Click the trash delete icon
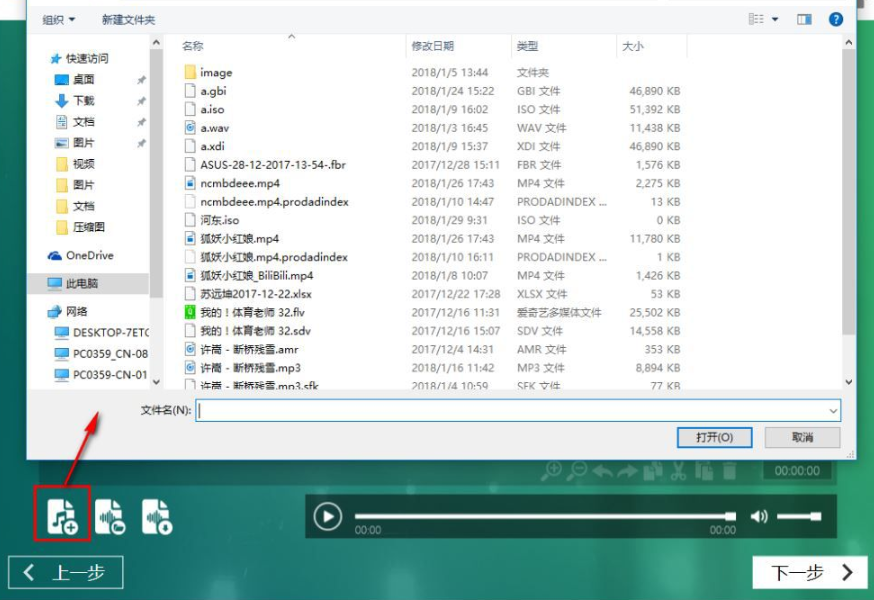Image resolution: width=874 pixels, height=600 pixels. (730, 470)
